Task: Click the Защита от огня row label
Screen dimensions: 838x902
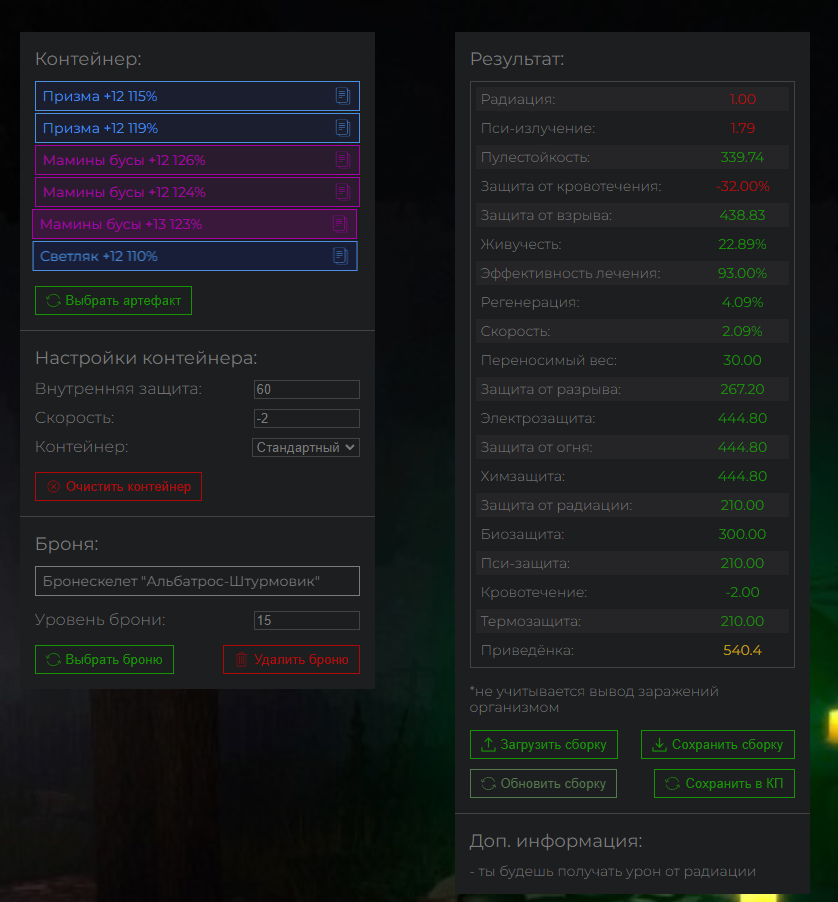Action: [x=537, y=447]
